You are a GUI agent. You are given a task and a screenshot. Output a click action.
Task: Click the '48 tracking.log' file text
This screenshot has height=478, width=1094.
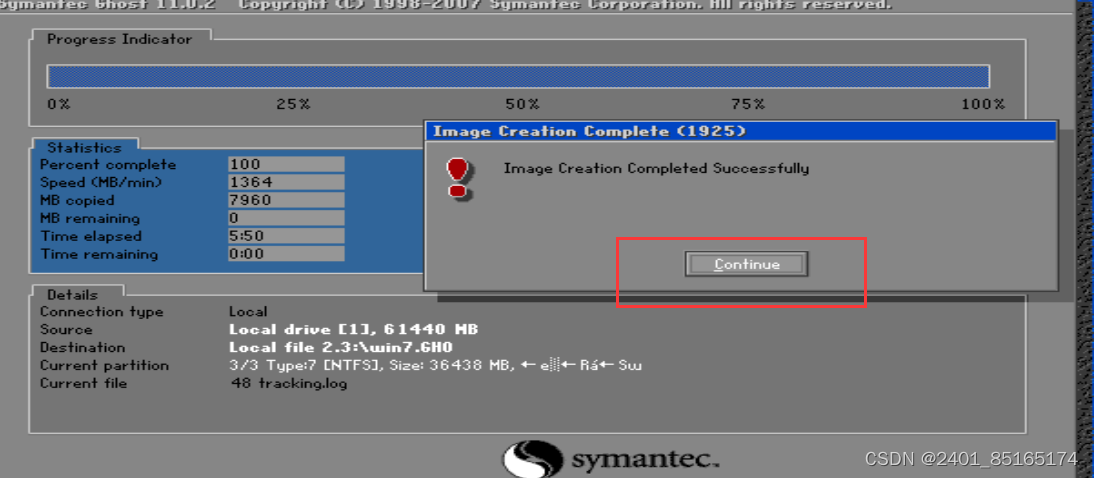(x=288, y=383)
